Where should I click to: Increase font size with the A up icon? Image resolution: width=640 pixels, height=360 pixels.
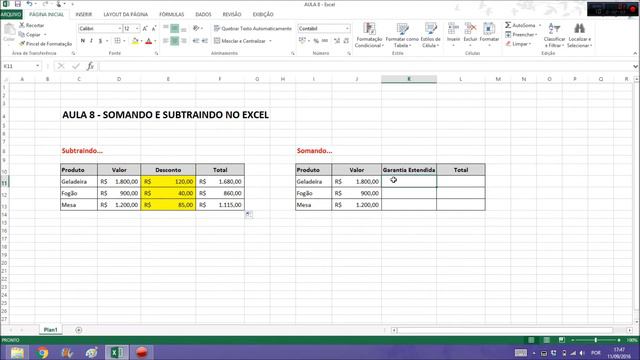coord(145,29)
